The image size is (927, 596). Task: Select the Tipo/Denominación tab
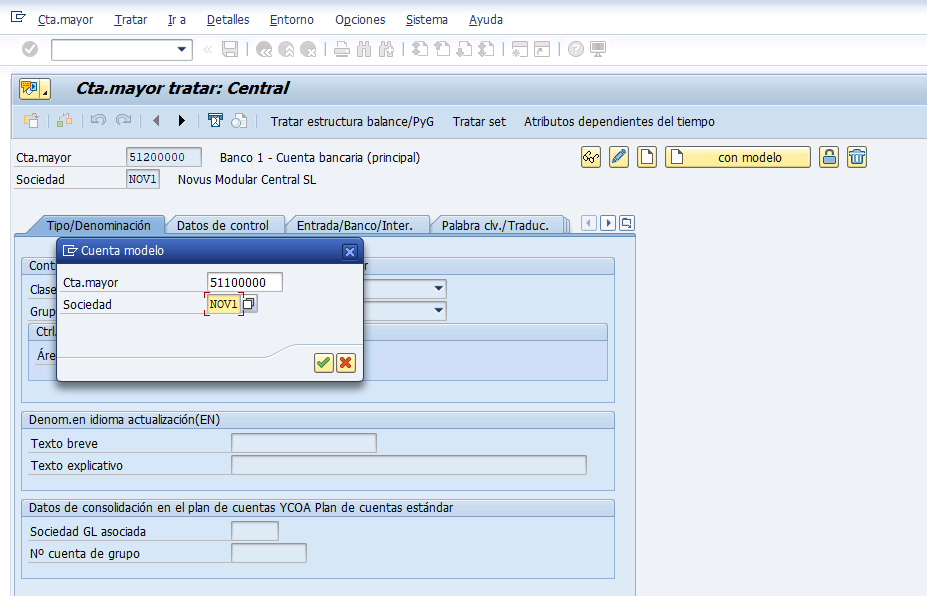pos(98,225)
